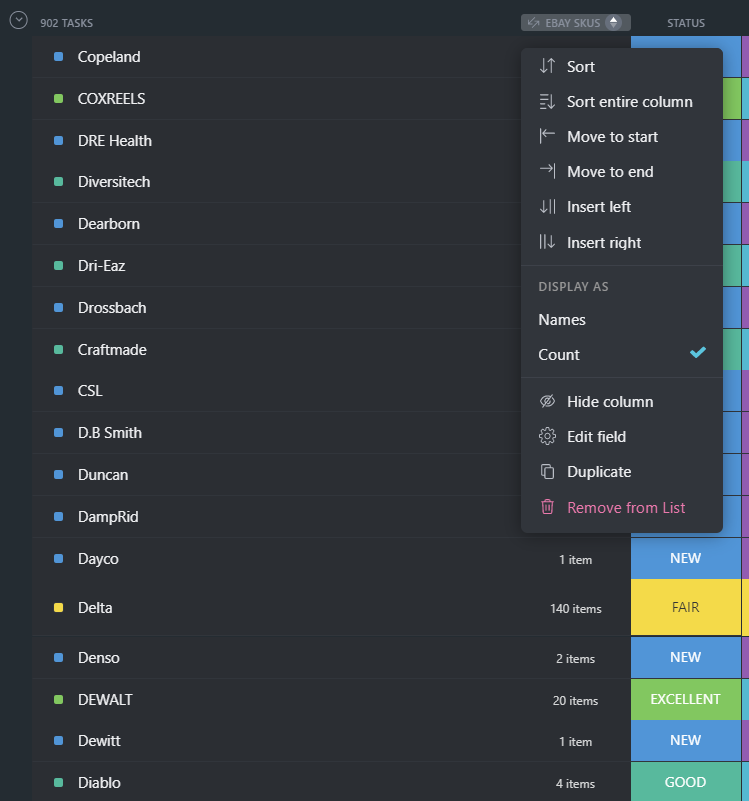The height and width of the screenshot is (801, 749).
Task: Click the gear icon beside Edit field
Action: [547, 436]
